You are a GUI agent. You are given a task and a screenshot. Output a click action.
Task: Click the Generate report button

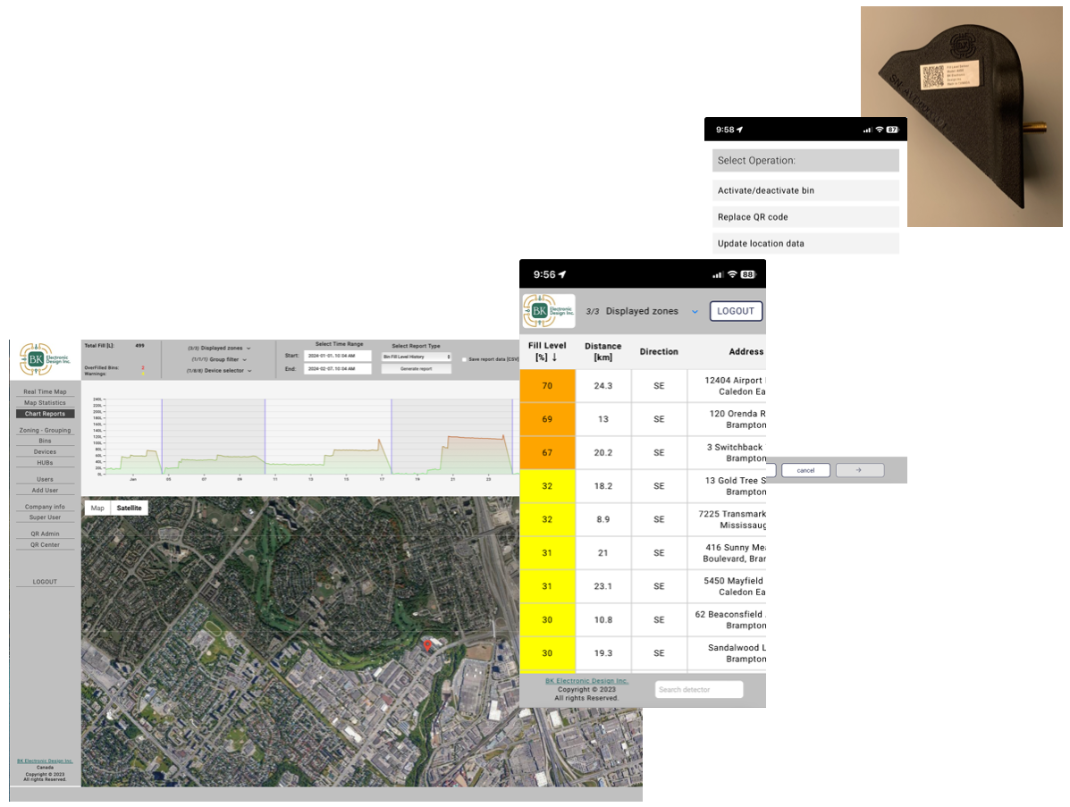pos(415,369)
